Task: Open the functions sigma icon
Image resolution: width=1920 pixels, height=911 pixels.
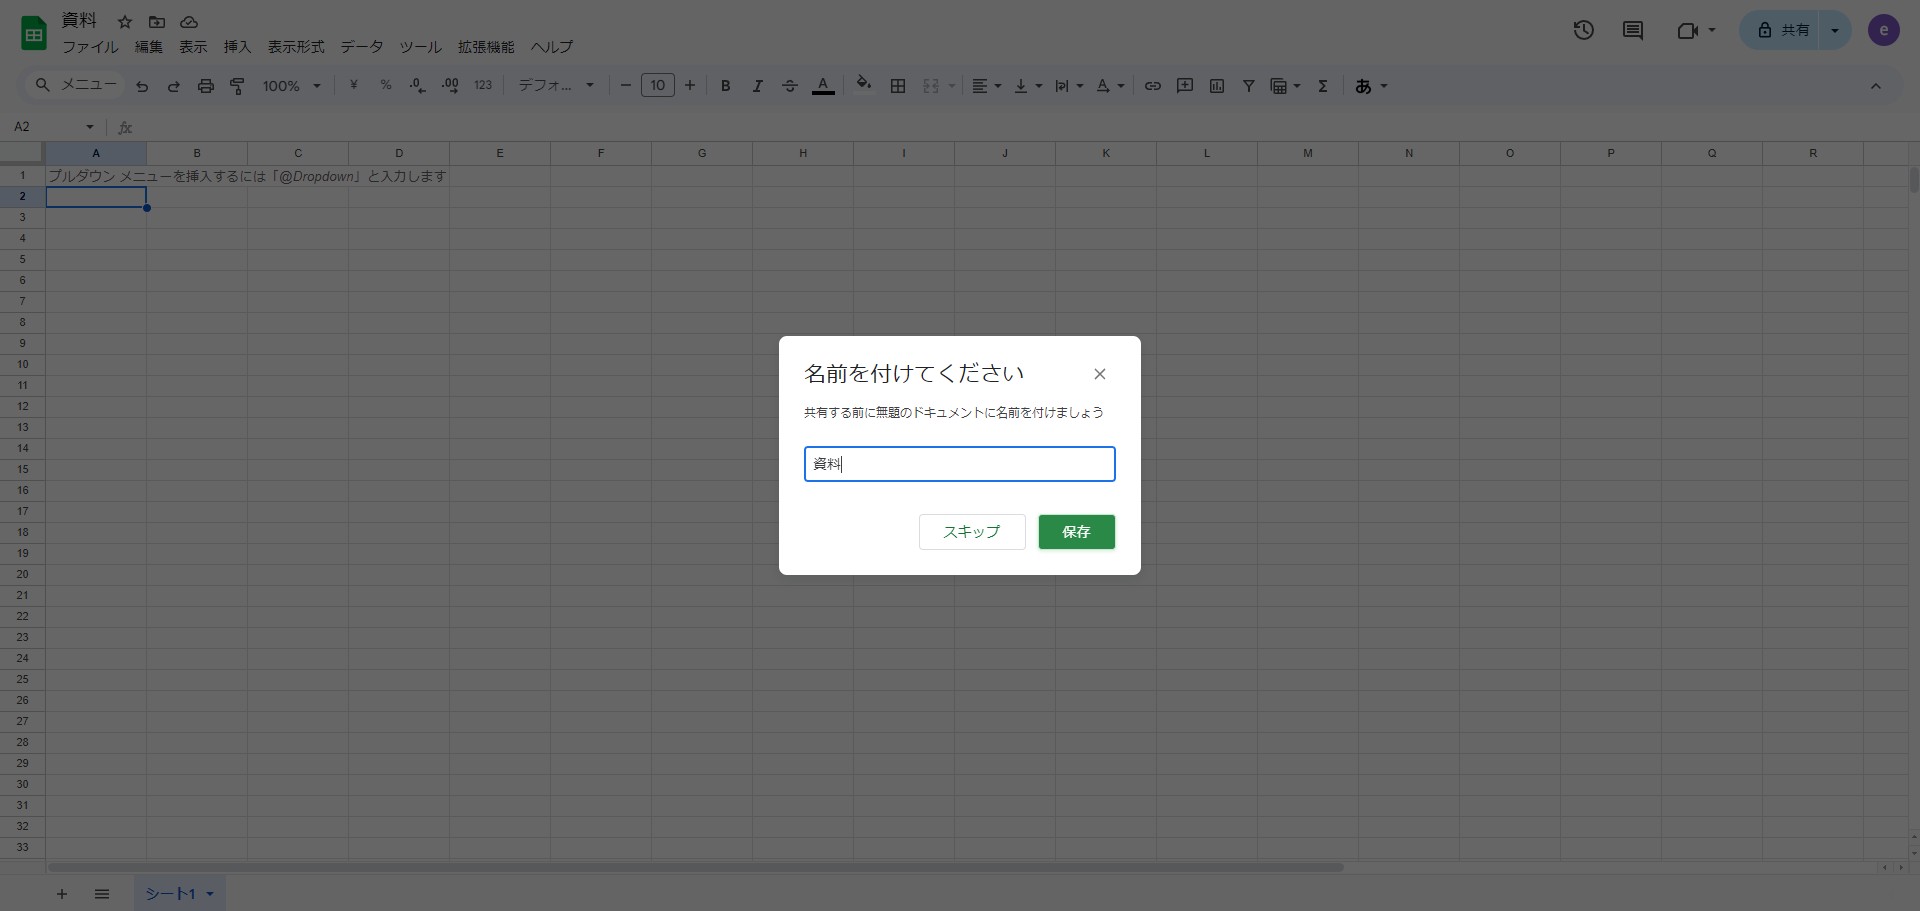Action: 1323,86
